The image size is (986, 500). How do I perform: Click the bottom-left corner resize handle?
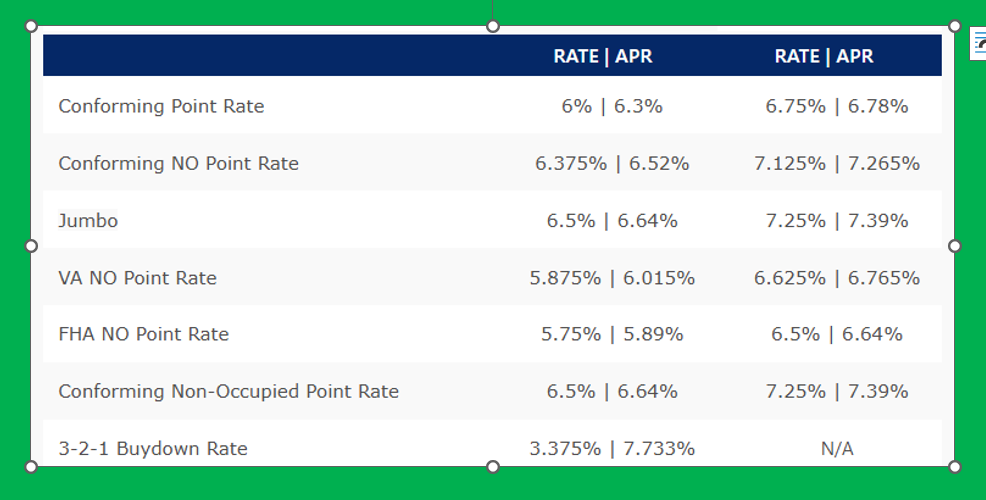tap(31, 466)
